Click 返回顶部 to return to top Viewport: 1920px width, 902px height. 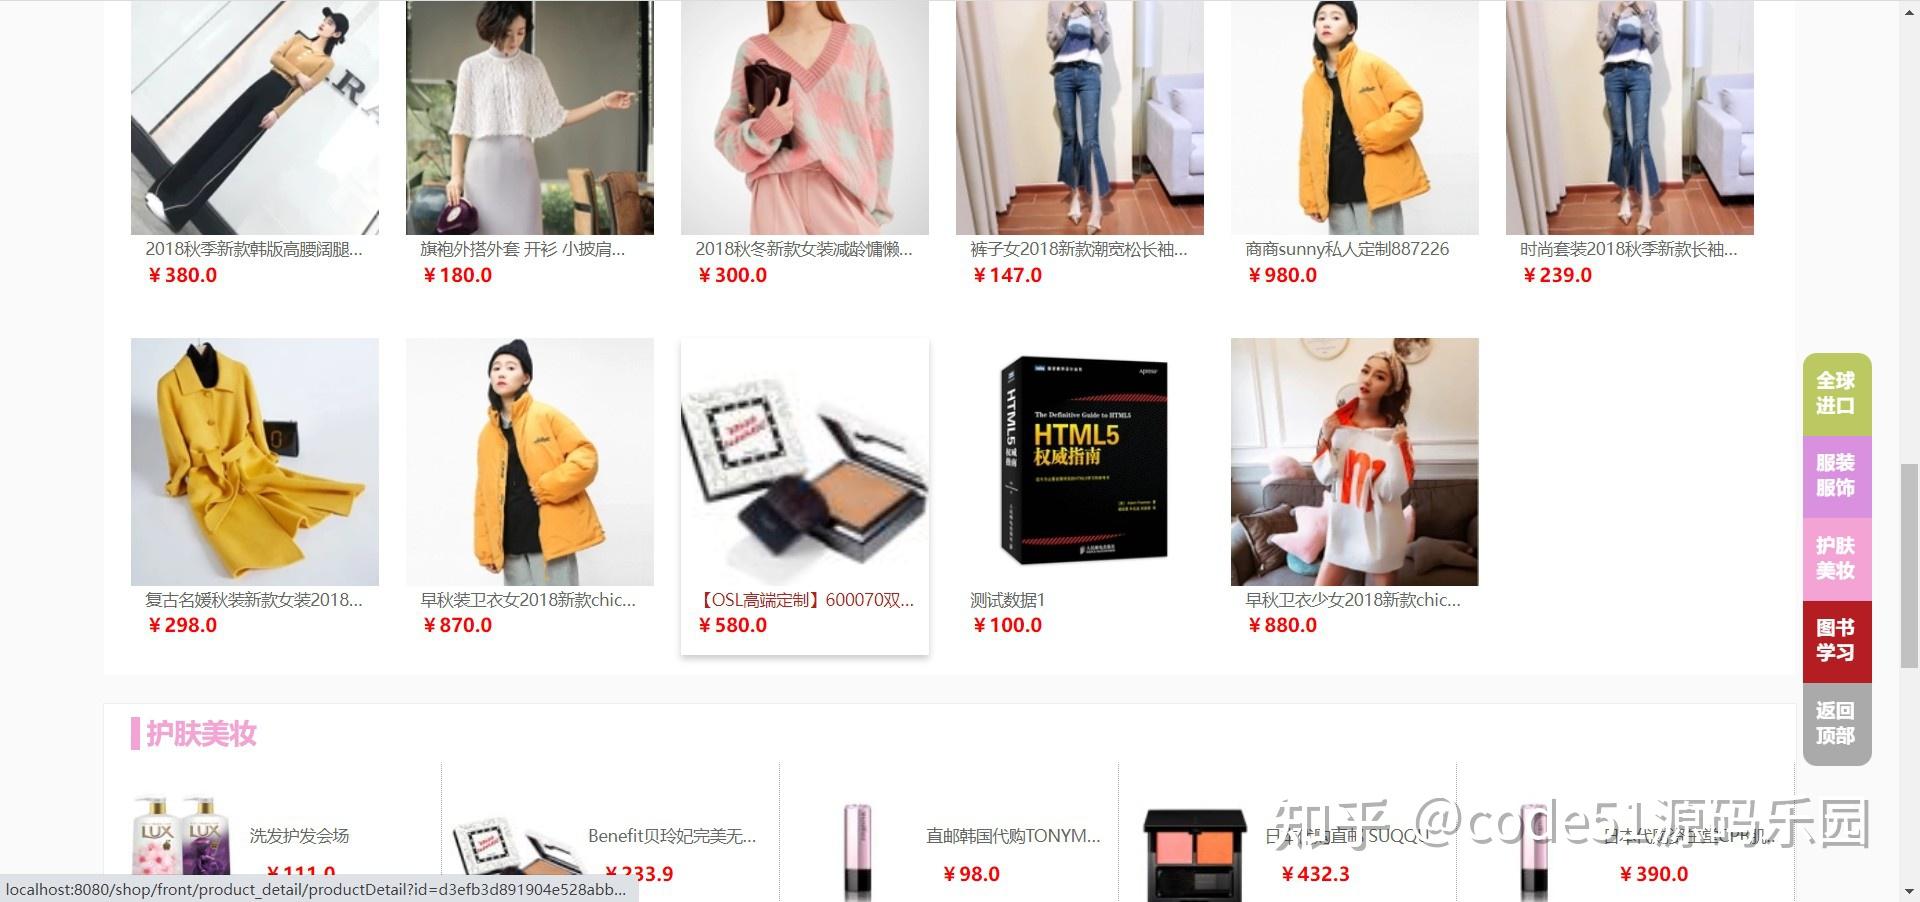pos(1836,724)
